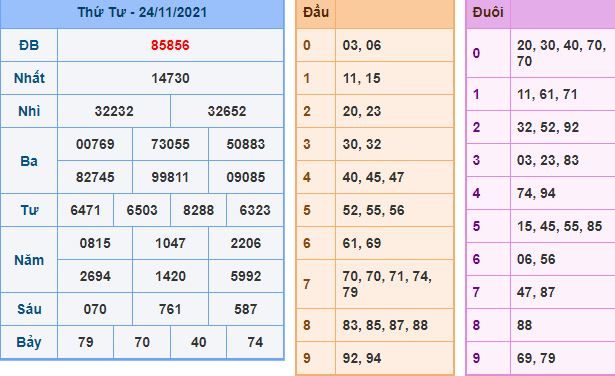
Task: Click the Nhì row label
Action: pyautogui.click(x=29, y=111)
